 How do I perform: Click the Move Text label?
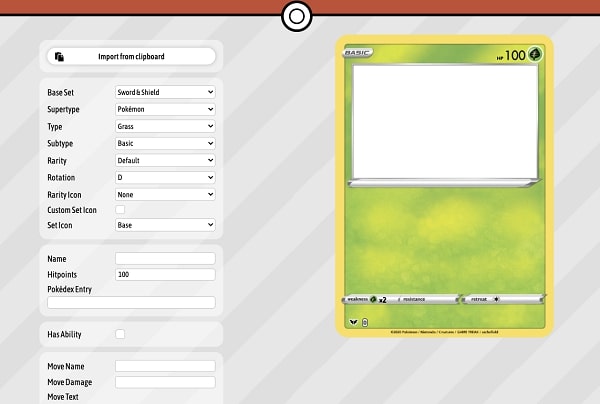pos(63,397)
